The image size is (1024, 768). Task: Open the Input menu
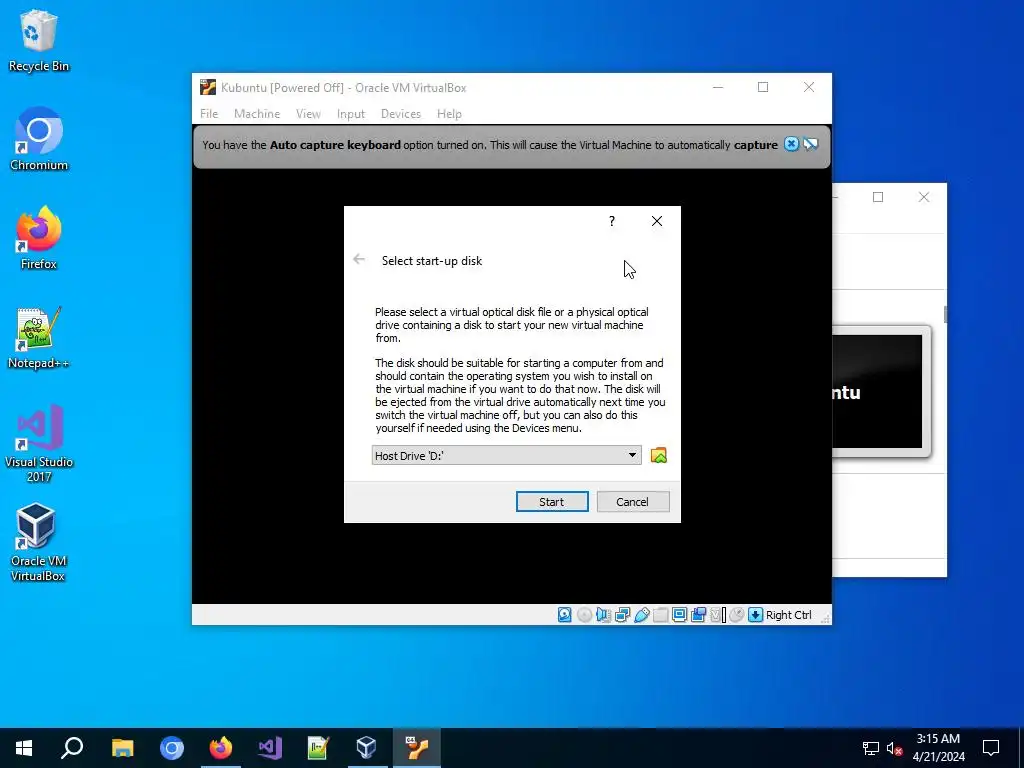tap(351, 114)
